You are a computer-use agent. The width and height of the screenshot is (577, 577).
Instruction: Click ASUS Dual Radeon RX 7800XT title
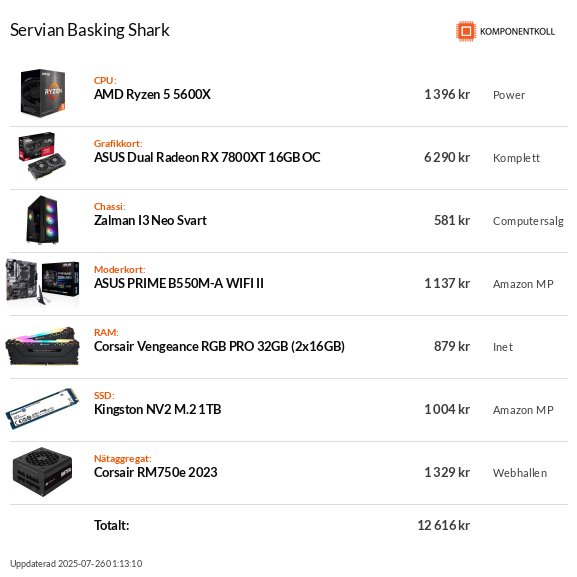pos(207,157)
